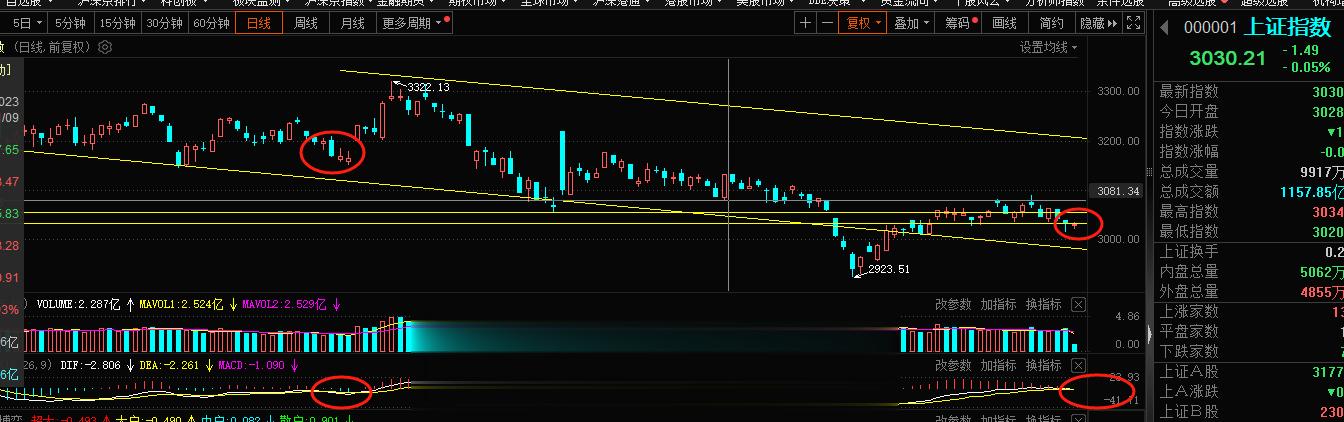Click the 下跌家数 row
This screenshot has width=1344, height=422.
tap(1250, 352)
